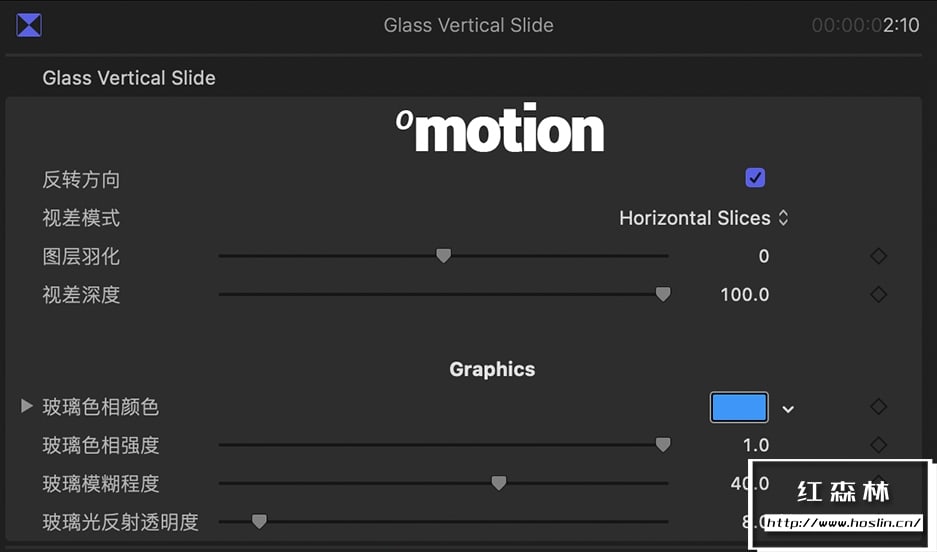The height and width of the screenshot is (552, 937).
Task: Click keyframe diamond for 视差深度
Action: [878, 294]
